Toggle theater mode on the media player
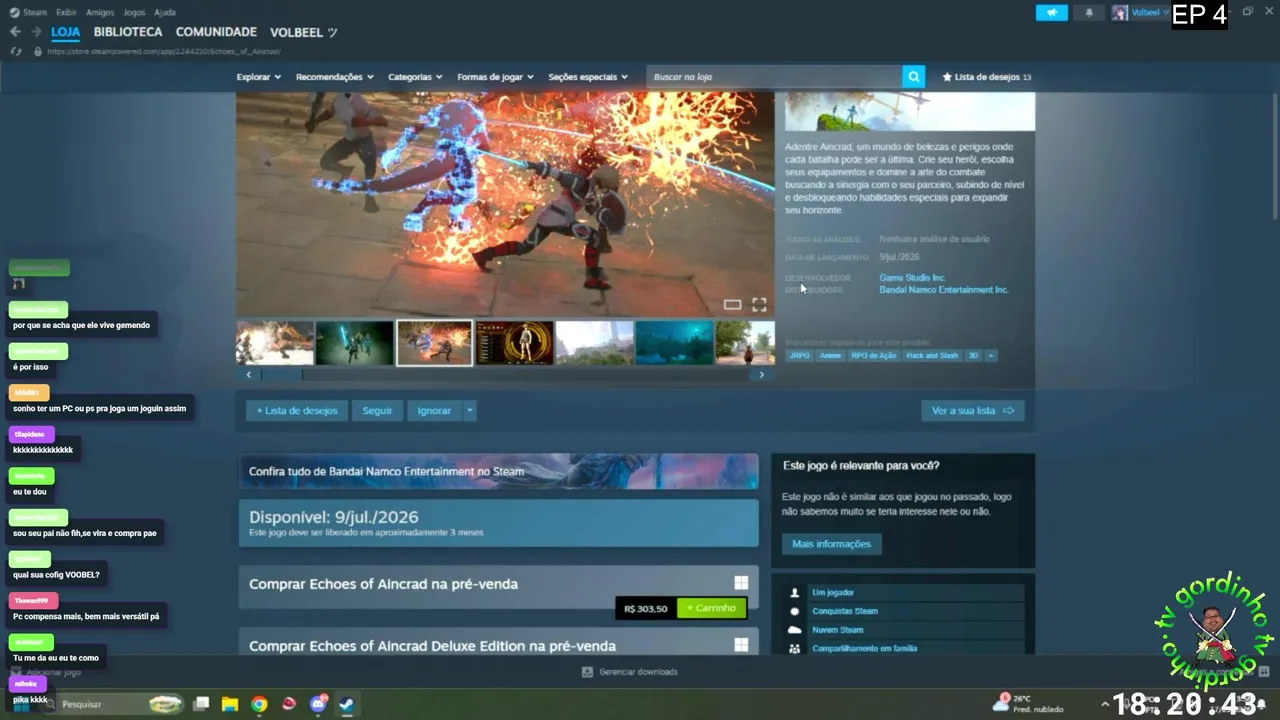Image resolution: width=1280 pixels, height=720 pixels. 732,304
